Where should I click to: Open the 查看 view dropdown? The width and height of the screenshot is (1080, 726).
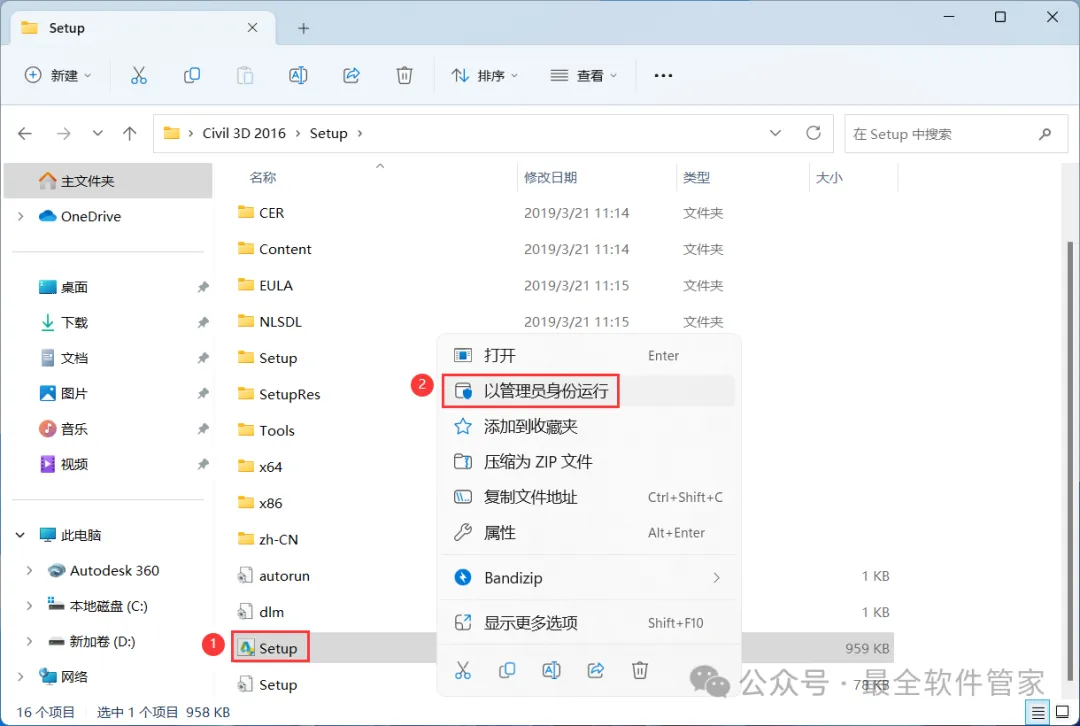tap(583, 75)
